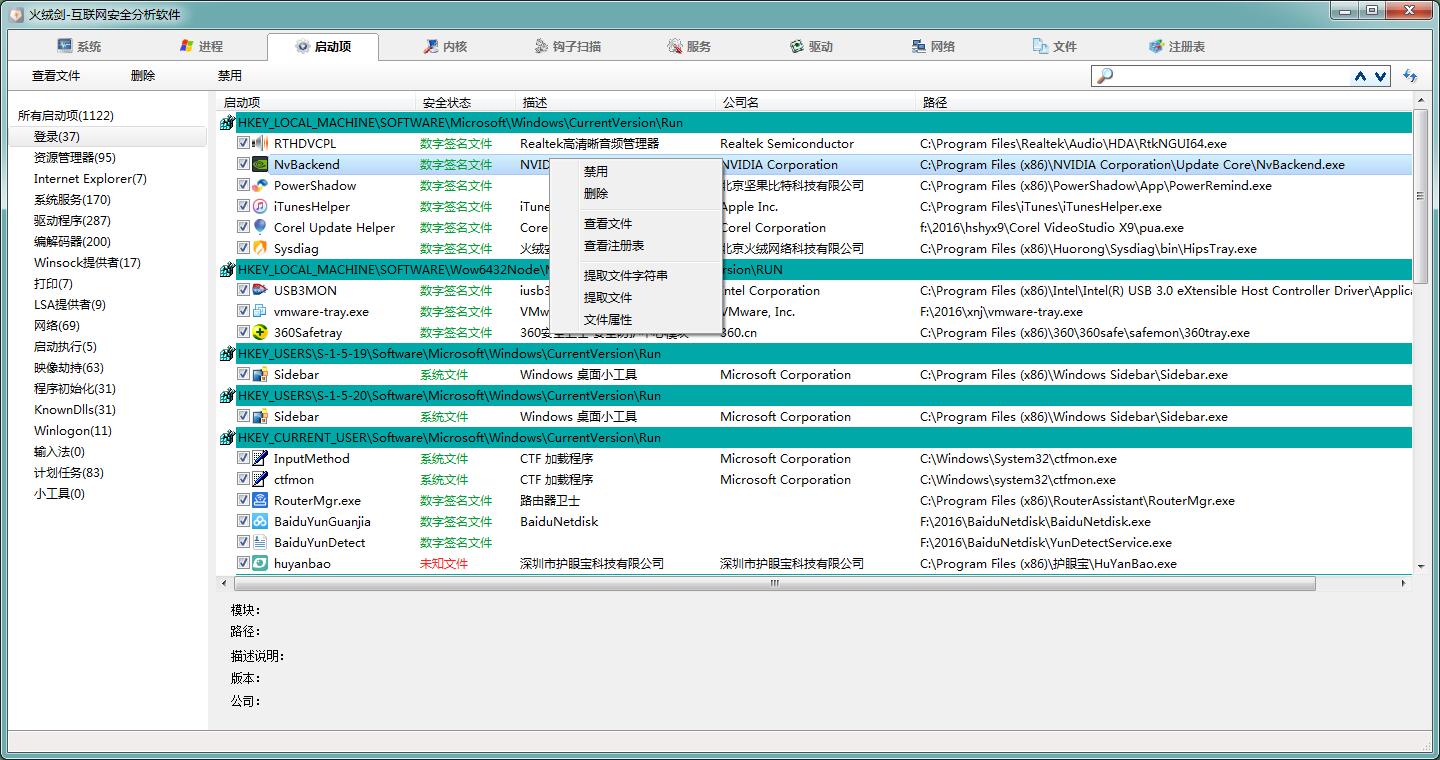Click the 删除 button in the toolbar
Image resolution: width=1440 pixels, height=760 pixels.
143,76
